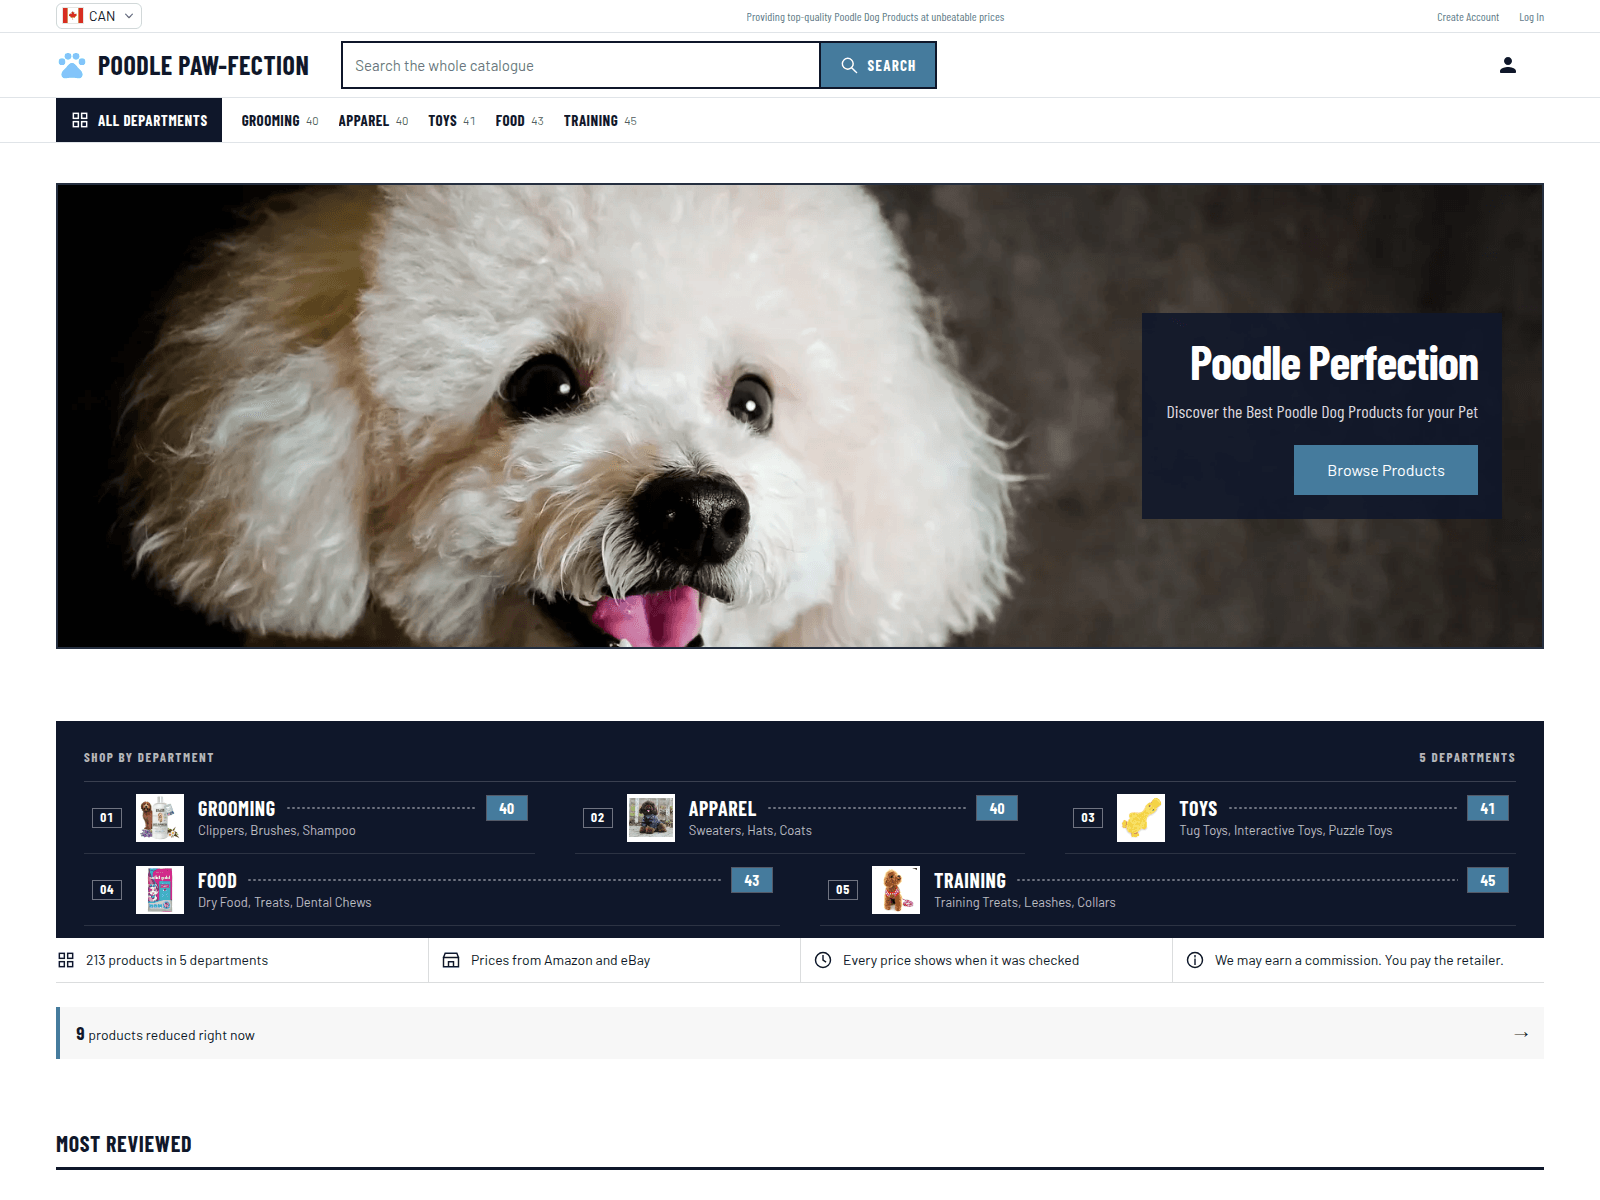Click the Most Reviewed section heading

(x=124, y=1144)
